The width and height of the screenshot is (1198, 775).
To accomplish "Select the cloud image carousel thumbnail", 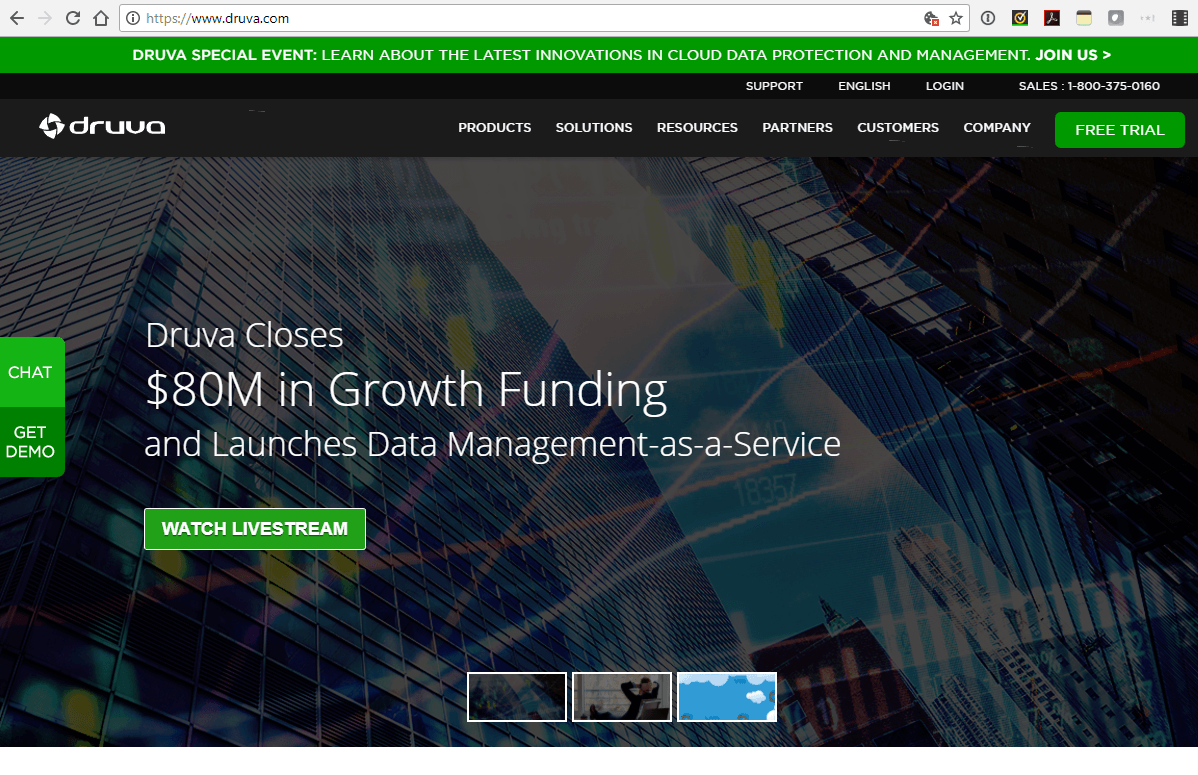I will [x=727, y=696].
